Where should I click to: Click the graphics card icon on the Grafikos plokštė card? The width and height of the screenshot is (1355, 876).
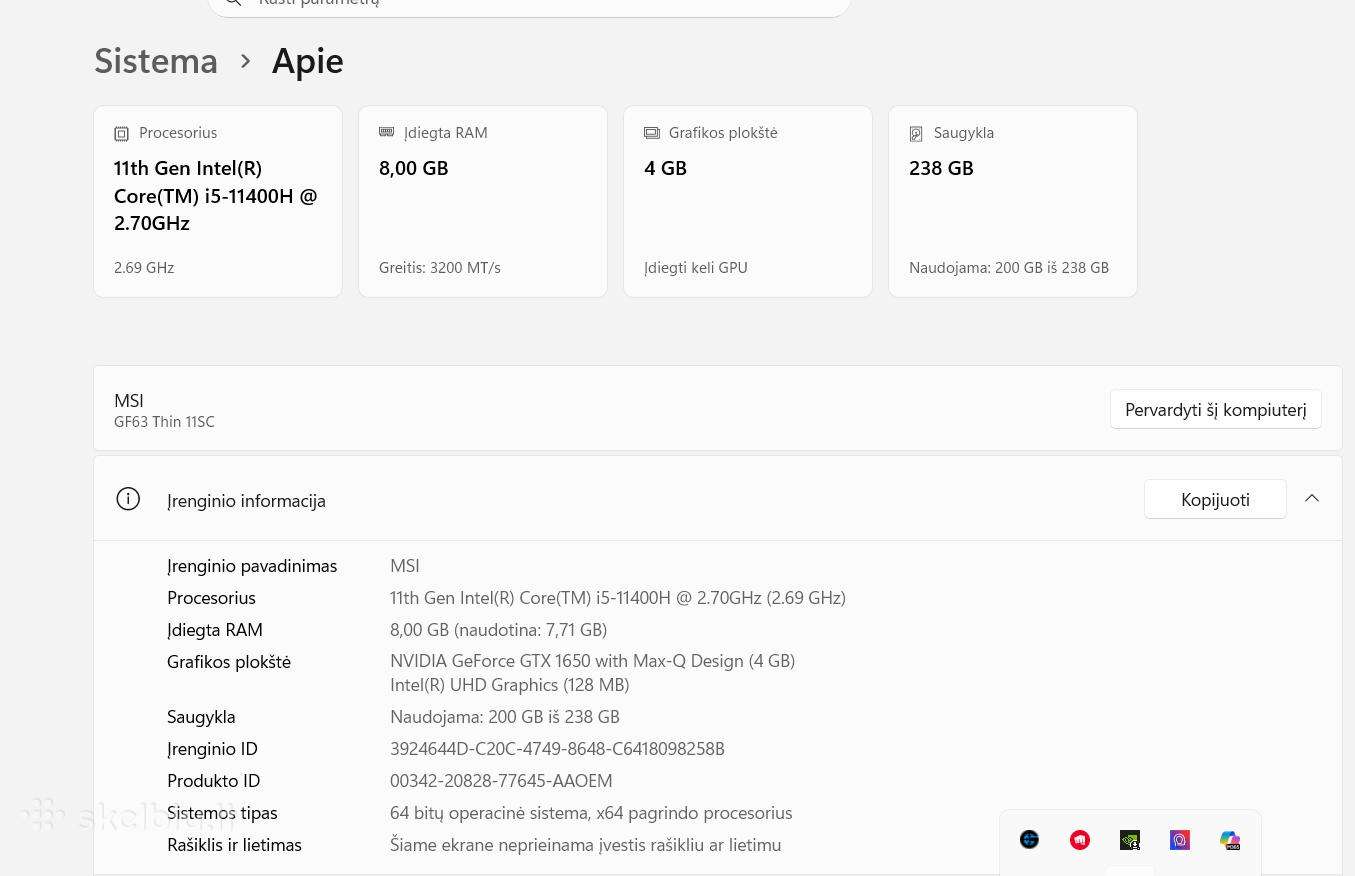[x=652, y=132]
